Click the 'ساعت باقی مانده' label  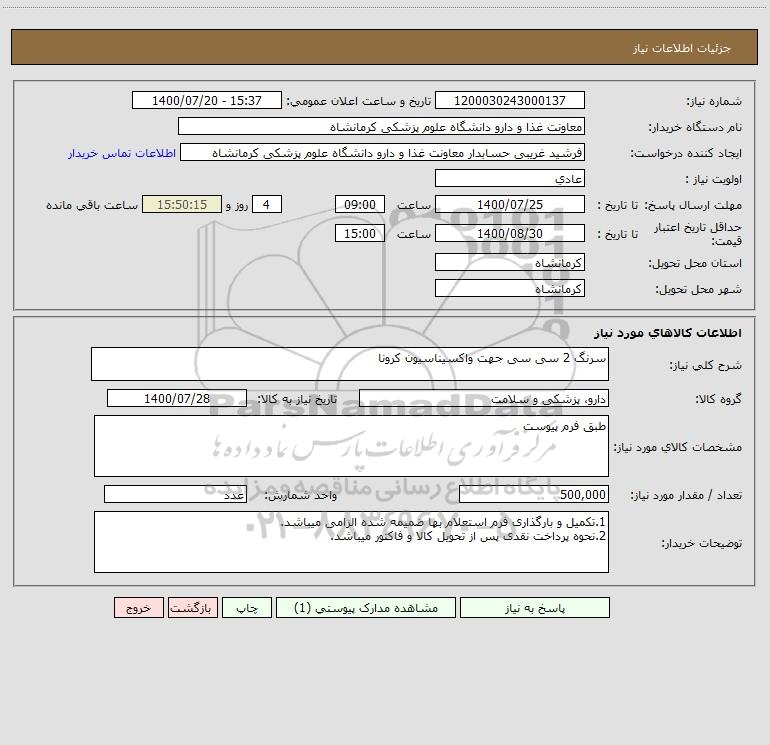tap(92, 205)
